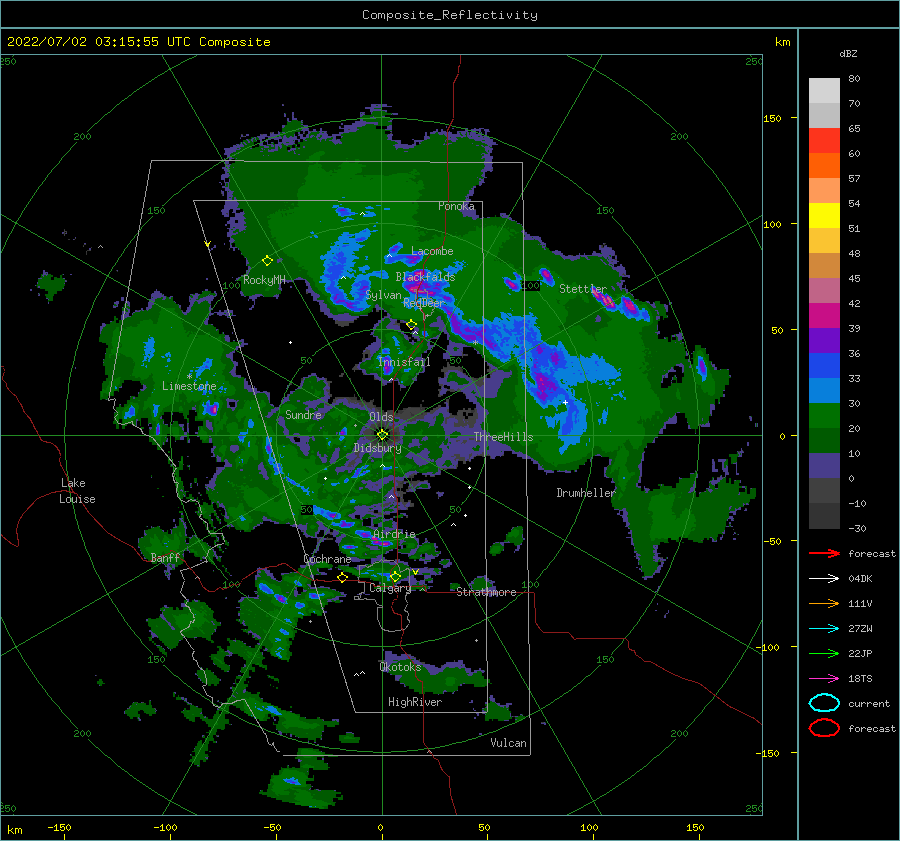Select the Drumheller city label
900x841 pixels.
click(585, 493)
